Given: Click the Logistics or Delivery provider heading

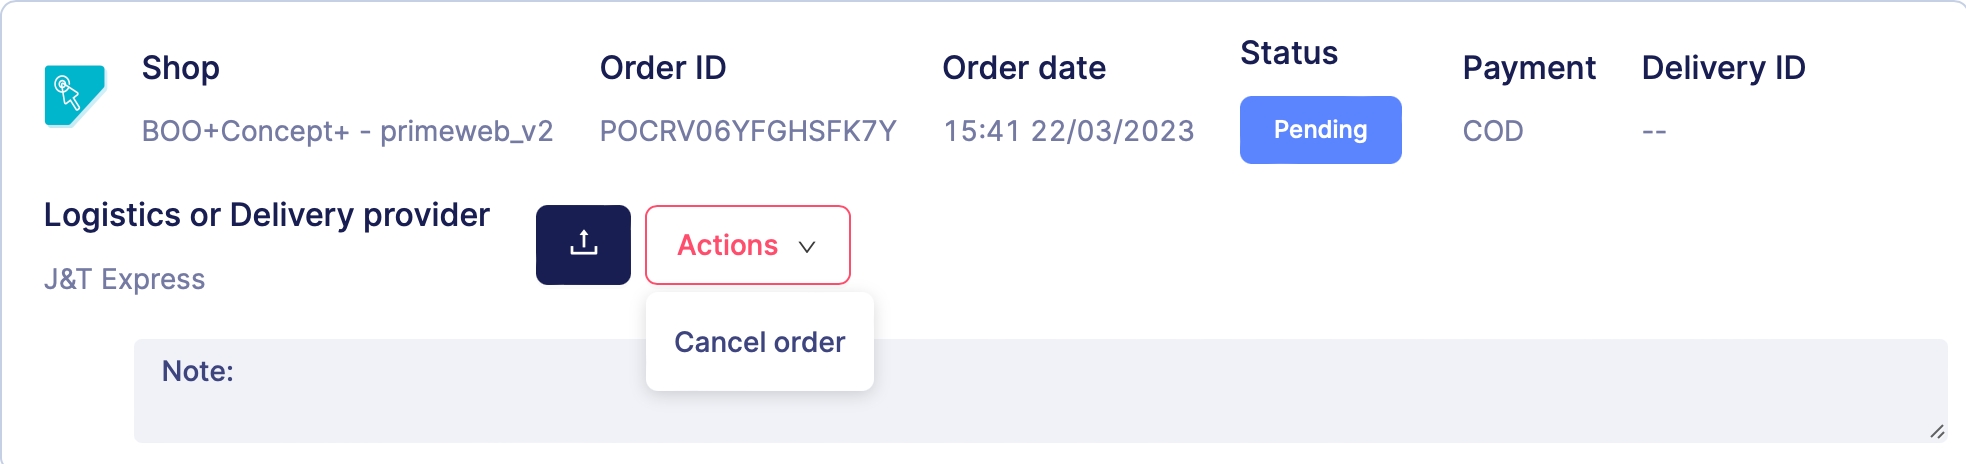Looking at the screenshot, I should (x=267, y=215).
